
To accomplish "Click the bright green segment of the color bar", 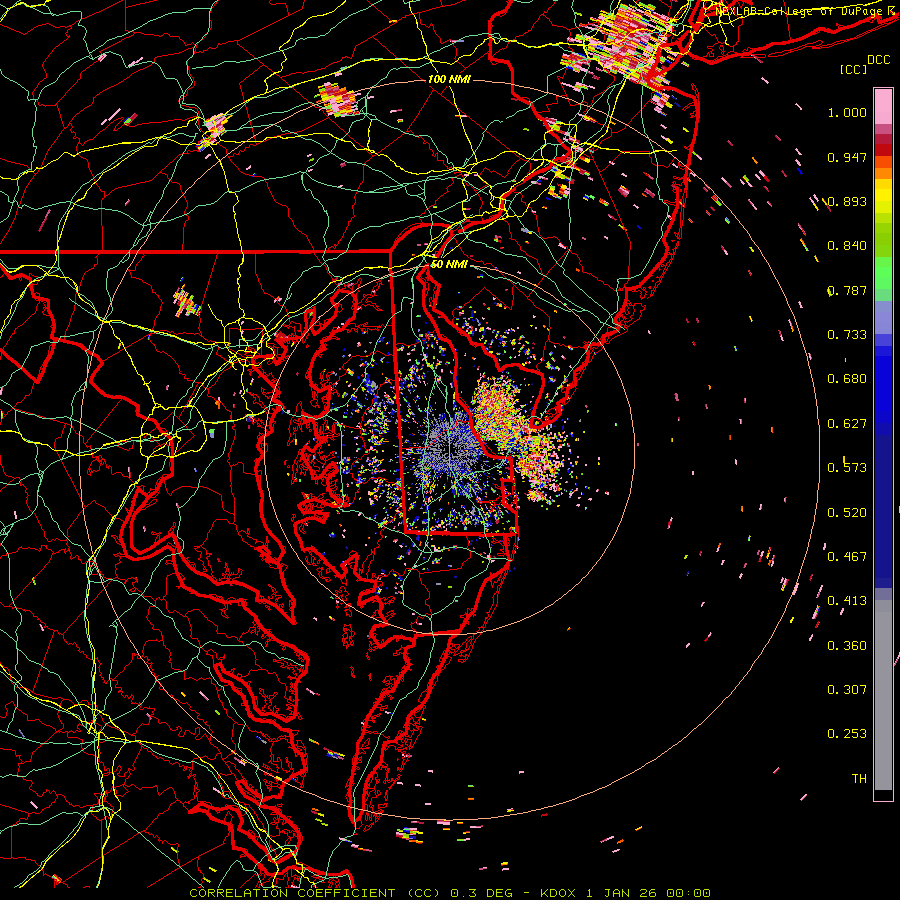I will [x=883, y=273].
